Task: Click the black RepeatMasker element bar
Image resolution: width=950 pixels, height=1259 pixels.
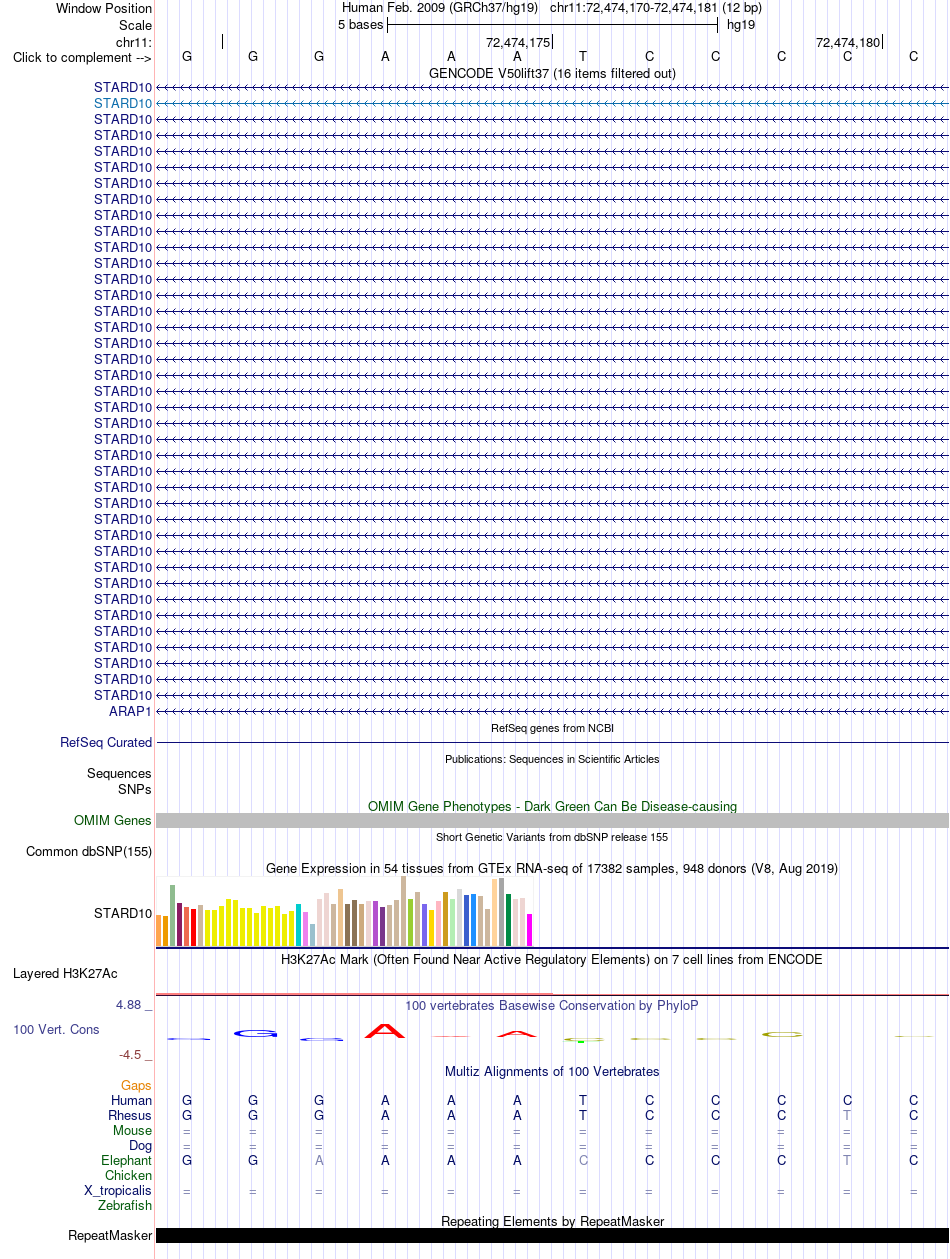Action: 552,1235
